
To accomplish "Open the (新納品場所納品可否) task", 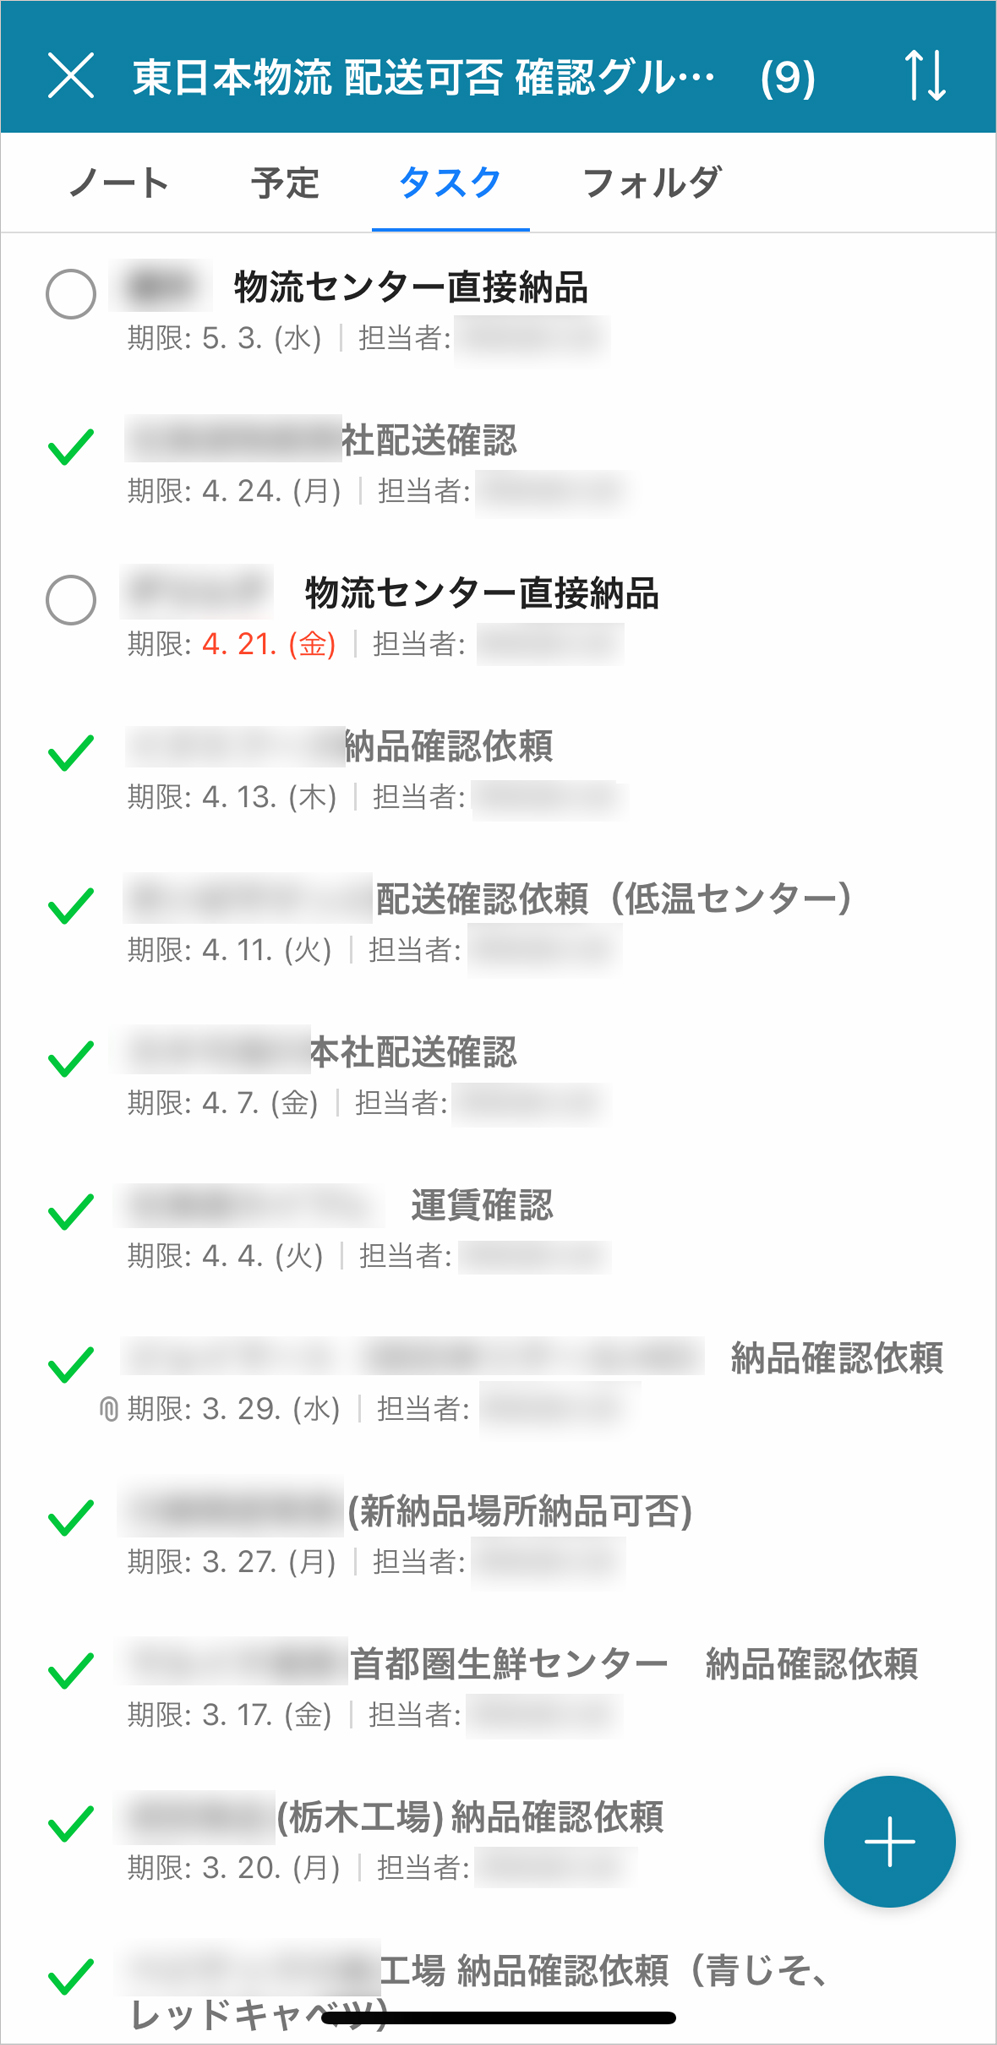I will 519,1511.
